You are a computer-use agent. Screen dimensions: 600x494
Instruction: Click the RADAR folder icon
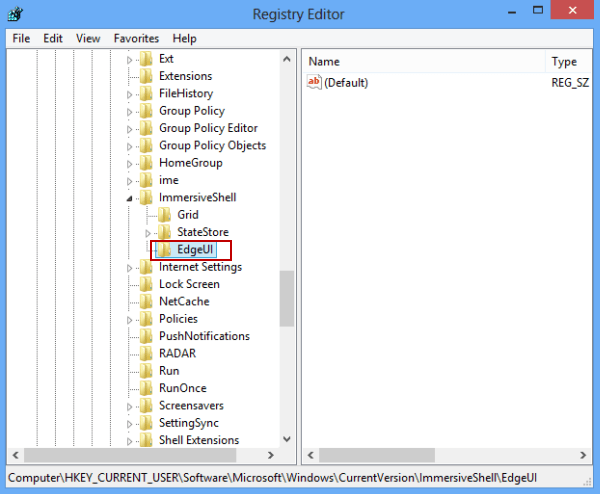pyautogui.click(x=146, y=353)
